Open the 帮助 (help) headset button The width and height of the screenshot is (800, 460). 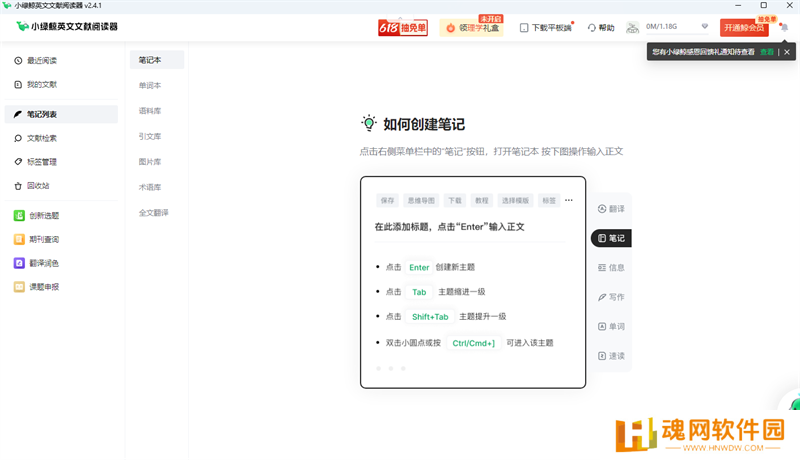click(x=600, y=28)
